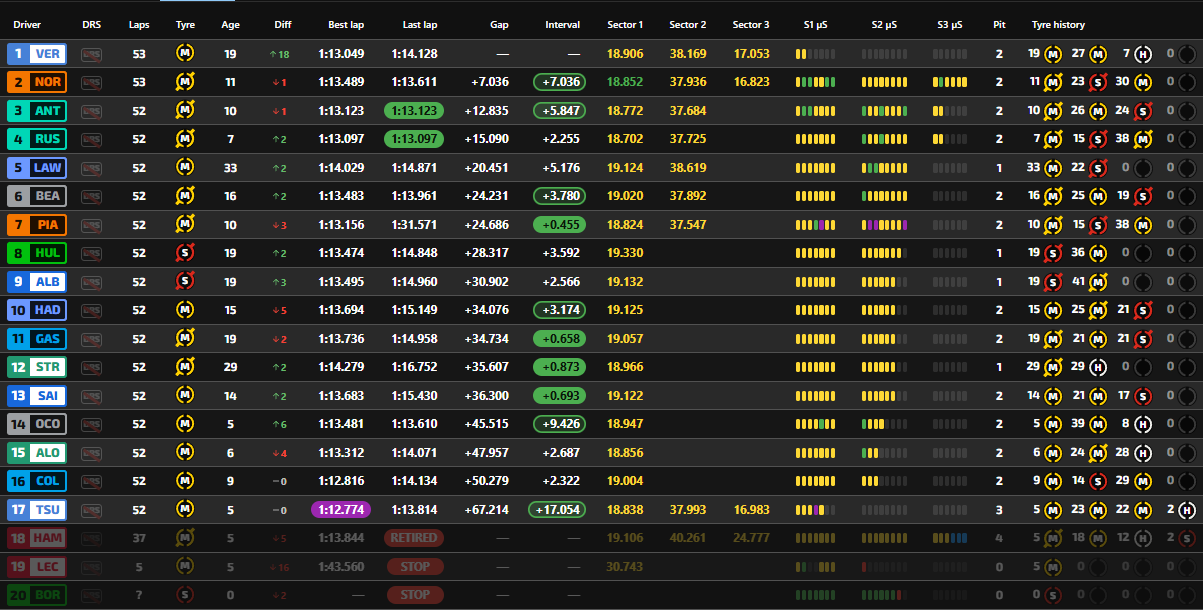Click the hard tyre icon in STR's tyre history
The height and width of the screenshot is (610, 1203).
pyautogui.click(x=1097, y=367)
